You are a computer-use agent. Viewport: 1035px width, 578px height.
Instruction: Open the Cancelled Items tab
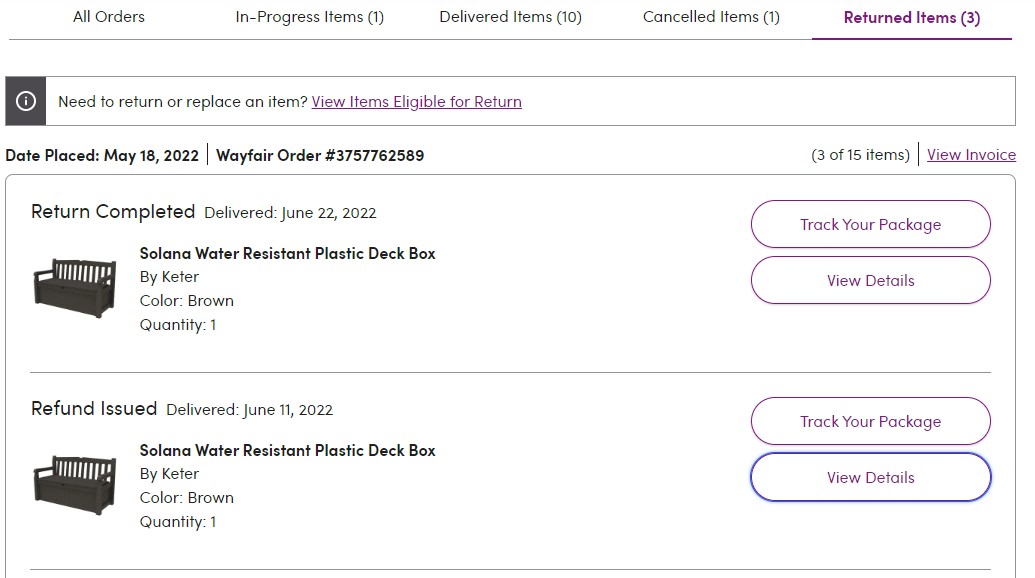pyautogui.click(x=711, y=17)
